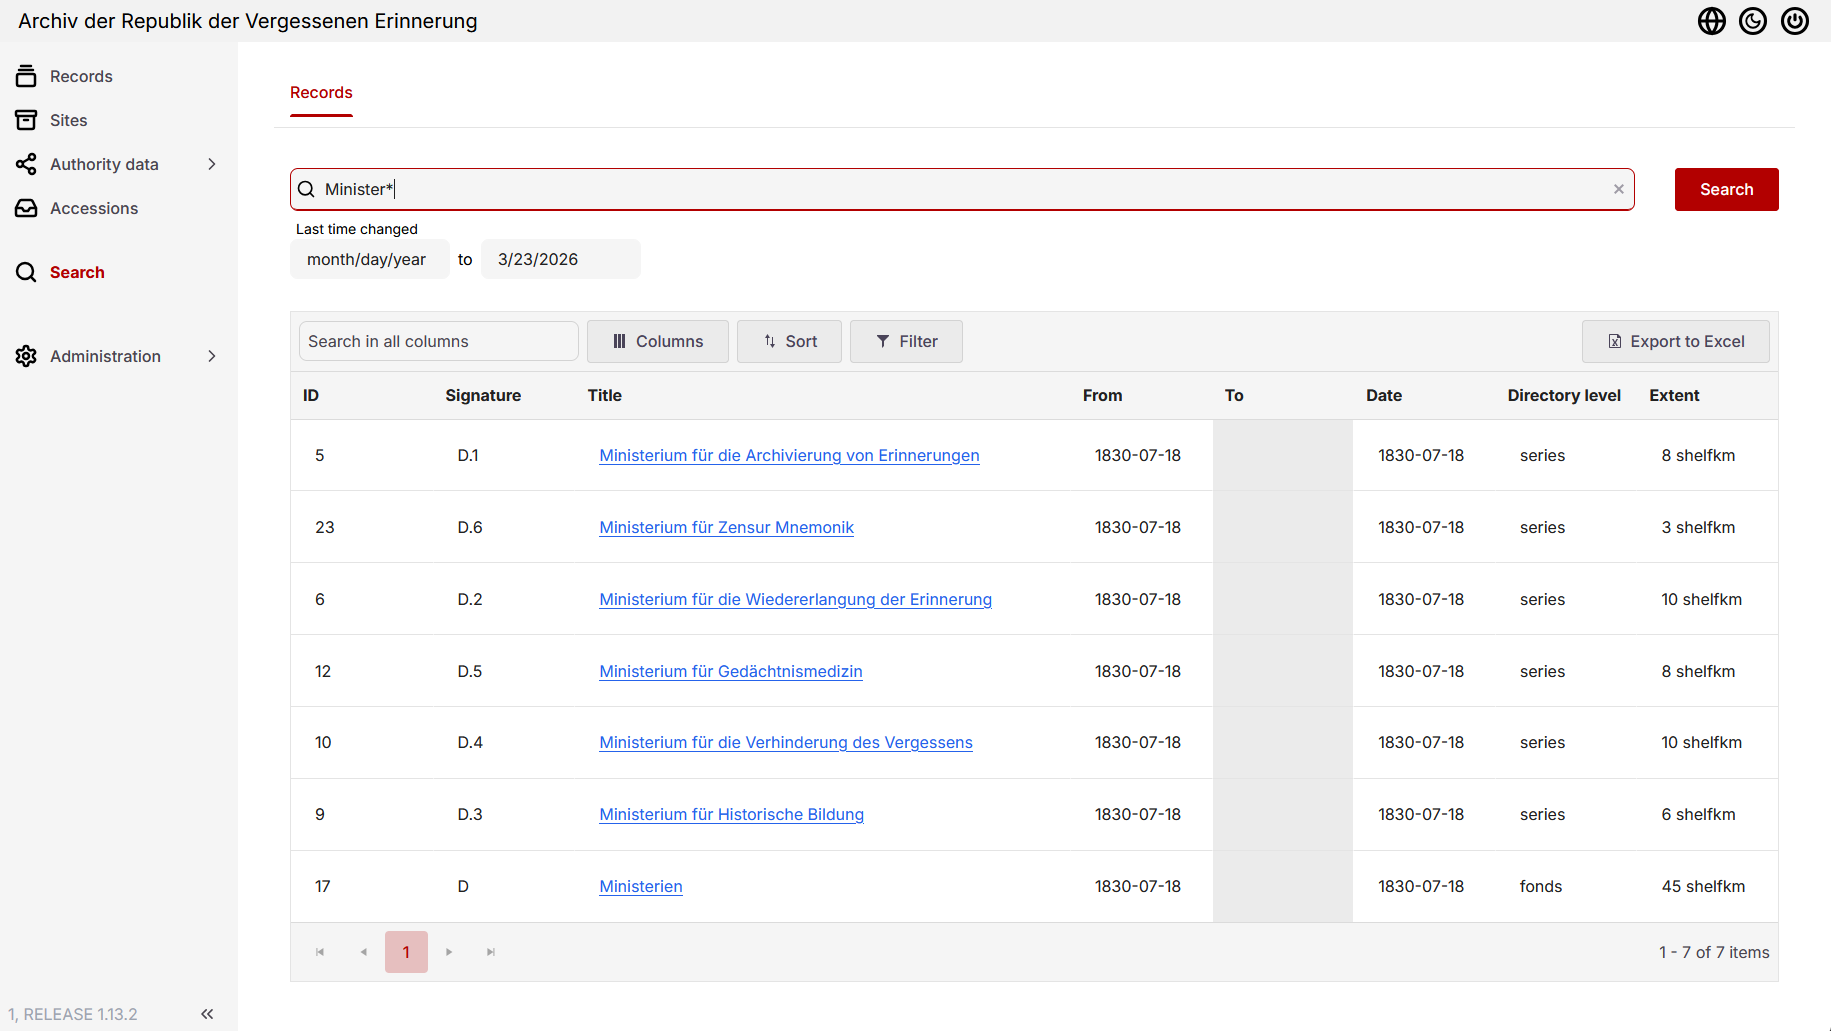
Task: Open the Filter options
Action: coord(906,341)
